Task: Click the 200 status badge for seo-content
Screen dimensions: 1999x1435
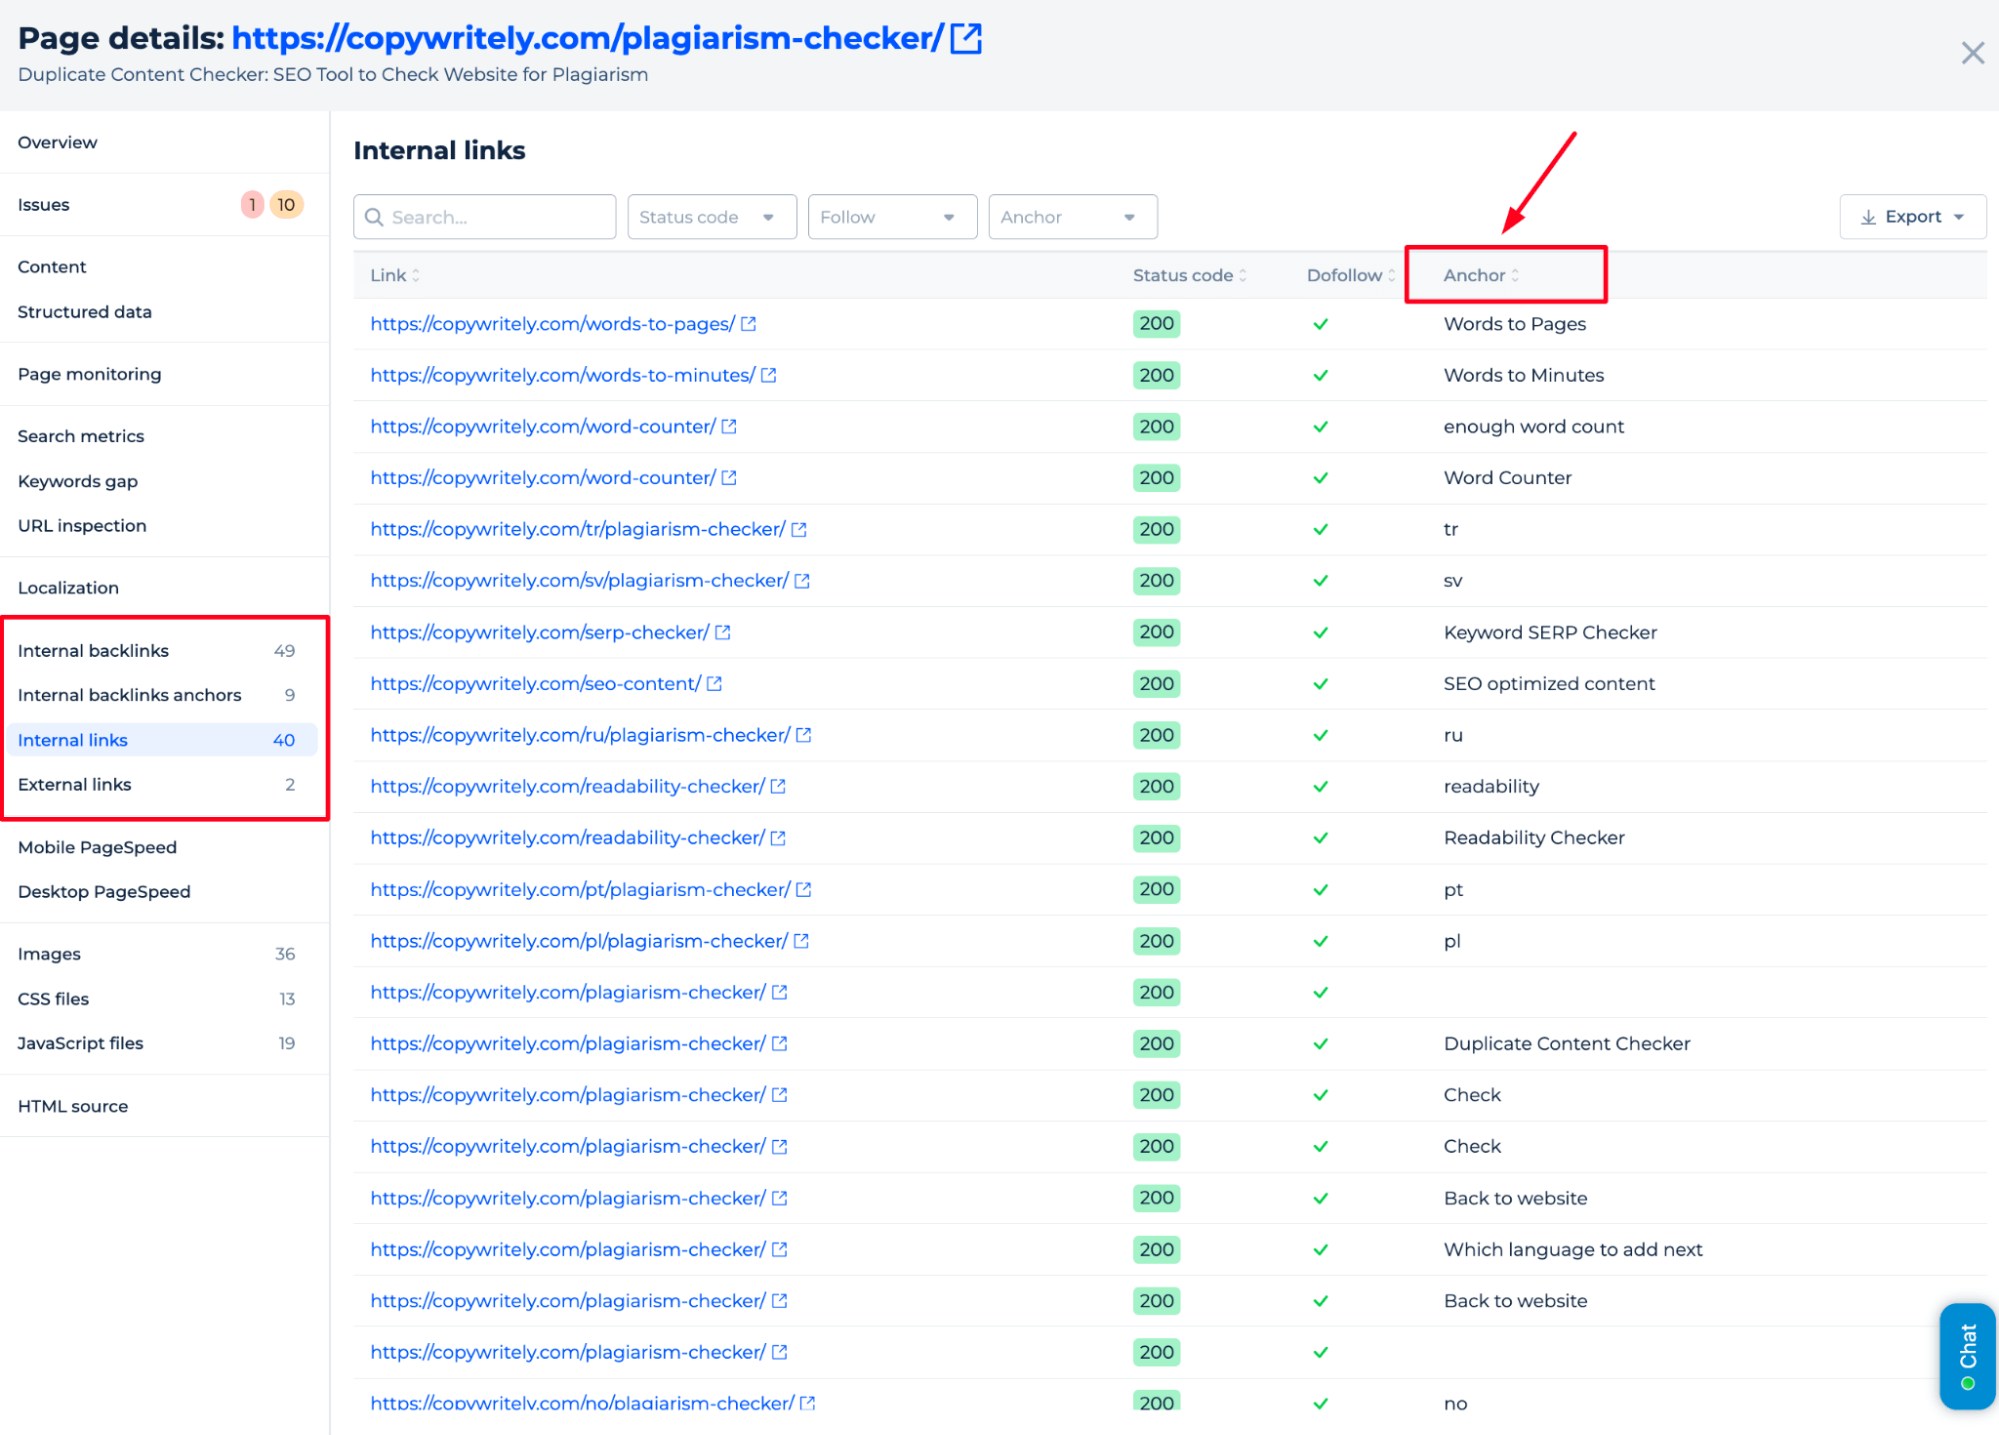Action: pyautogui.click(x=1156, y=684)
